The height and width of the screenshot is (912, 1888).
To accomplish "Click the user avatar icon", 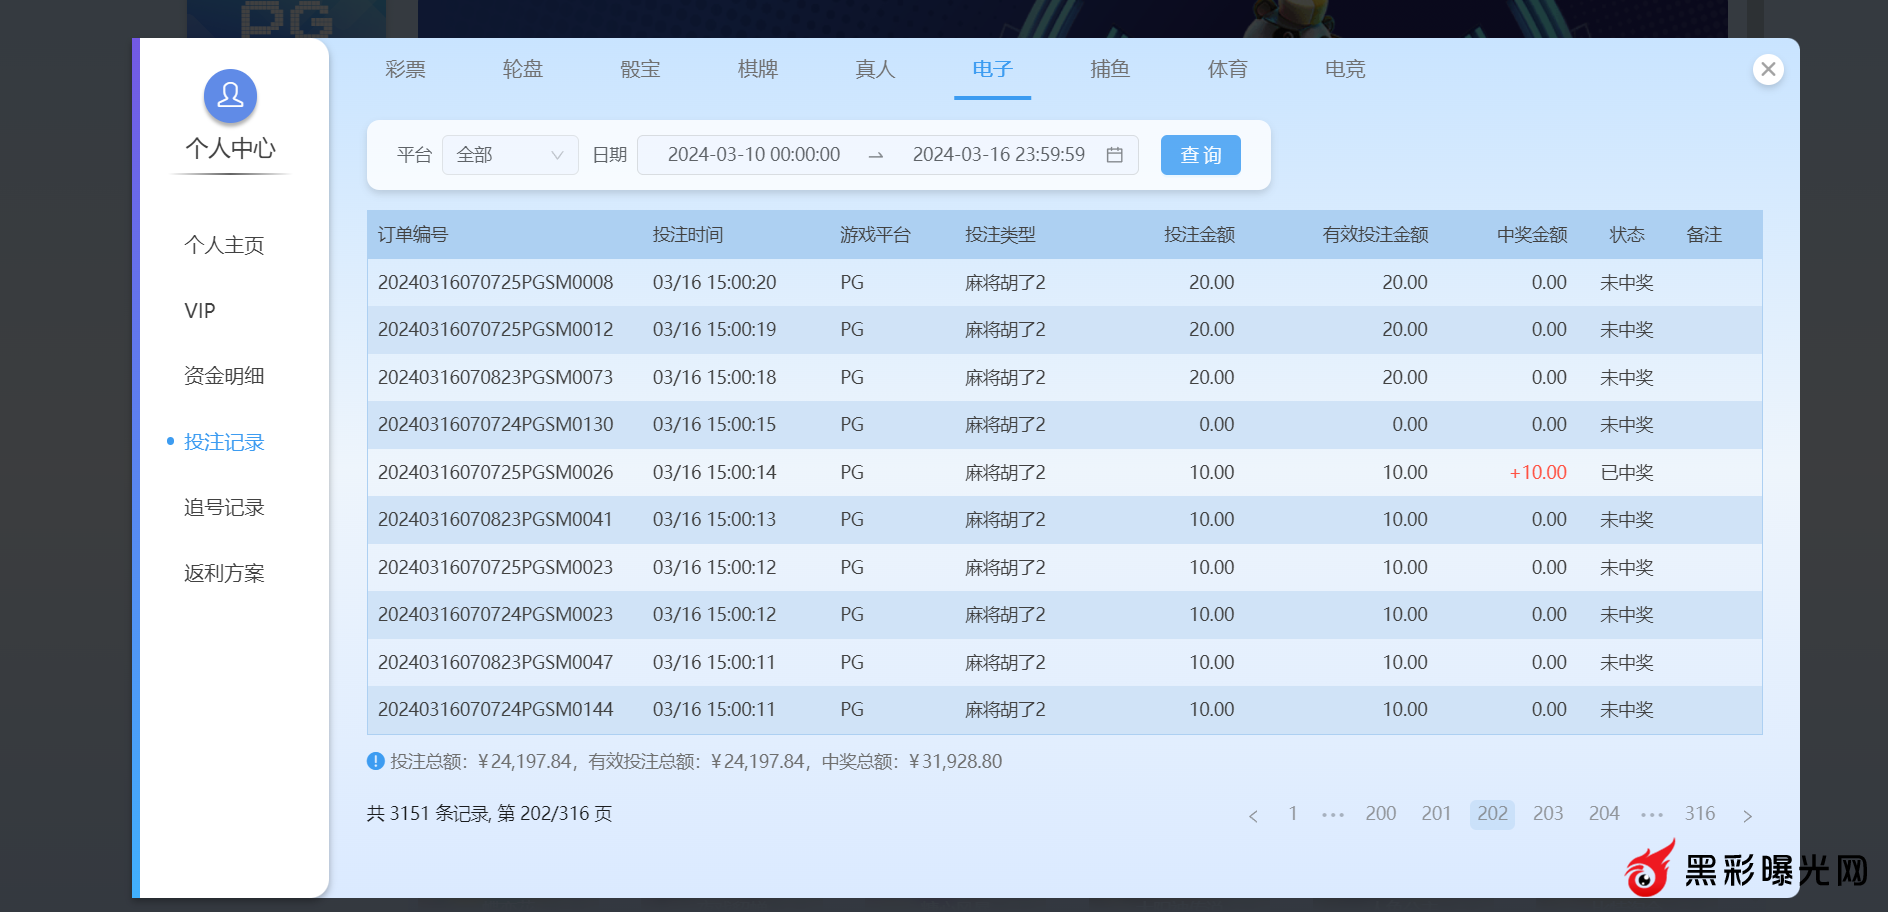I will point(230,96).
